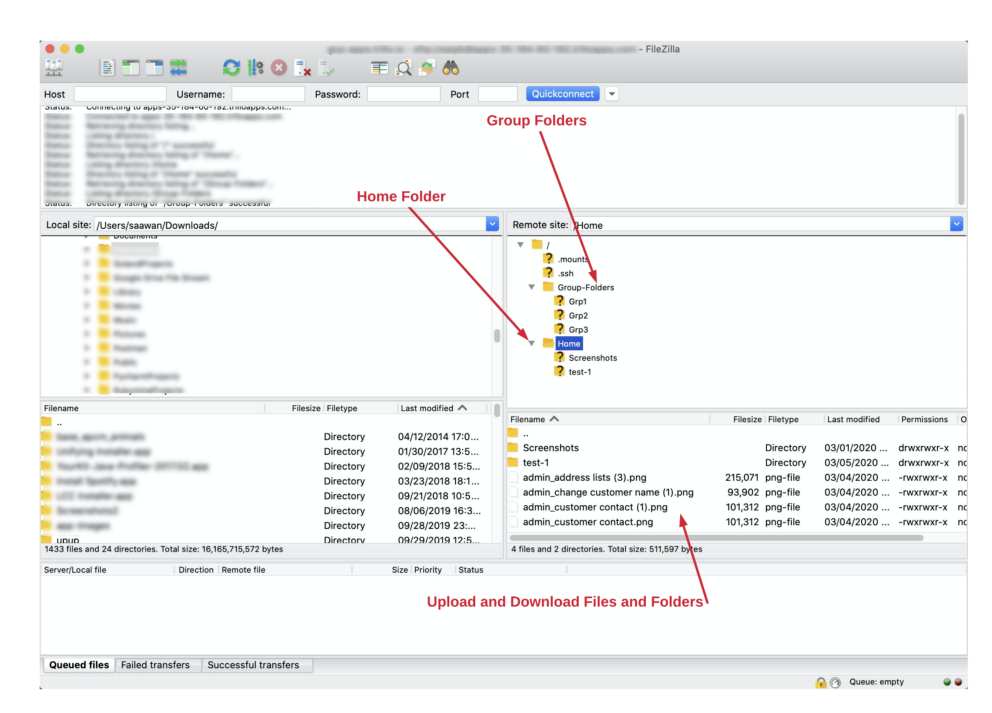This screenshot has width=992, height=713.
Task: Click the .mounts unknown folder icon
Action: [x=549, y=258]
